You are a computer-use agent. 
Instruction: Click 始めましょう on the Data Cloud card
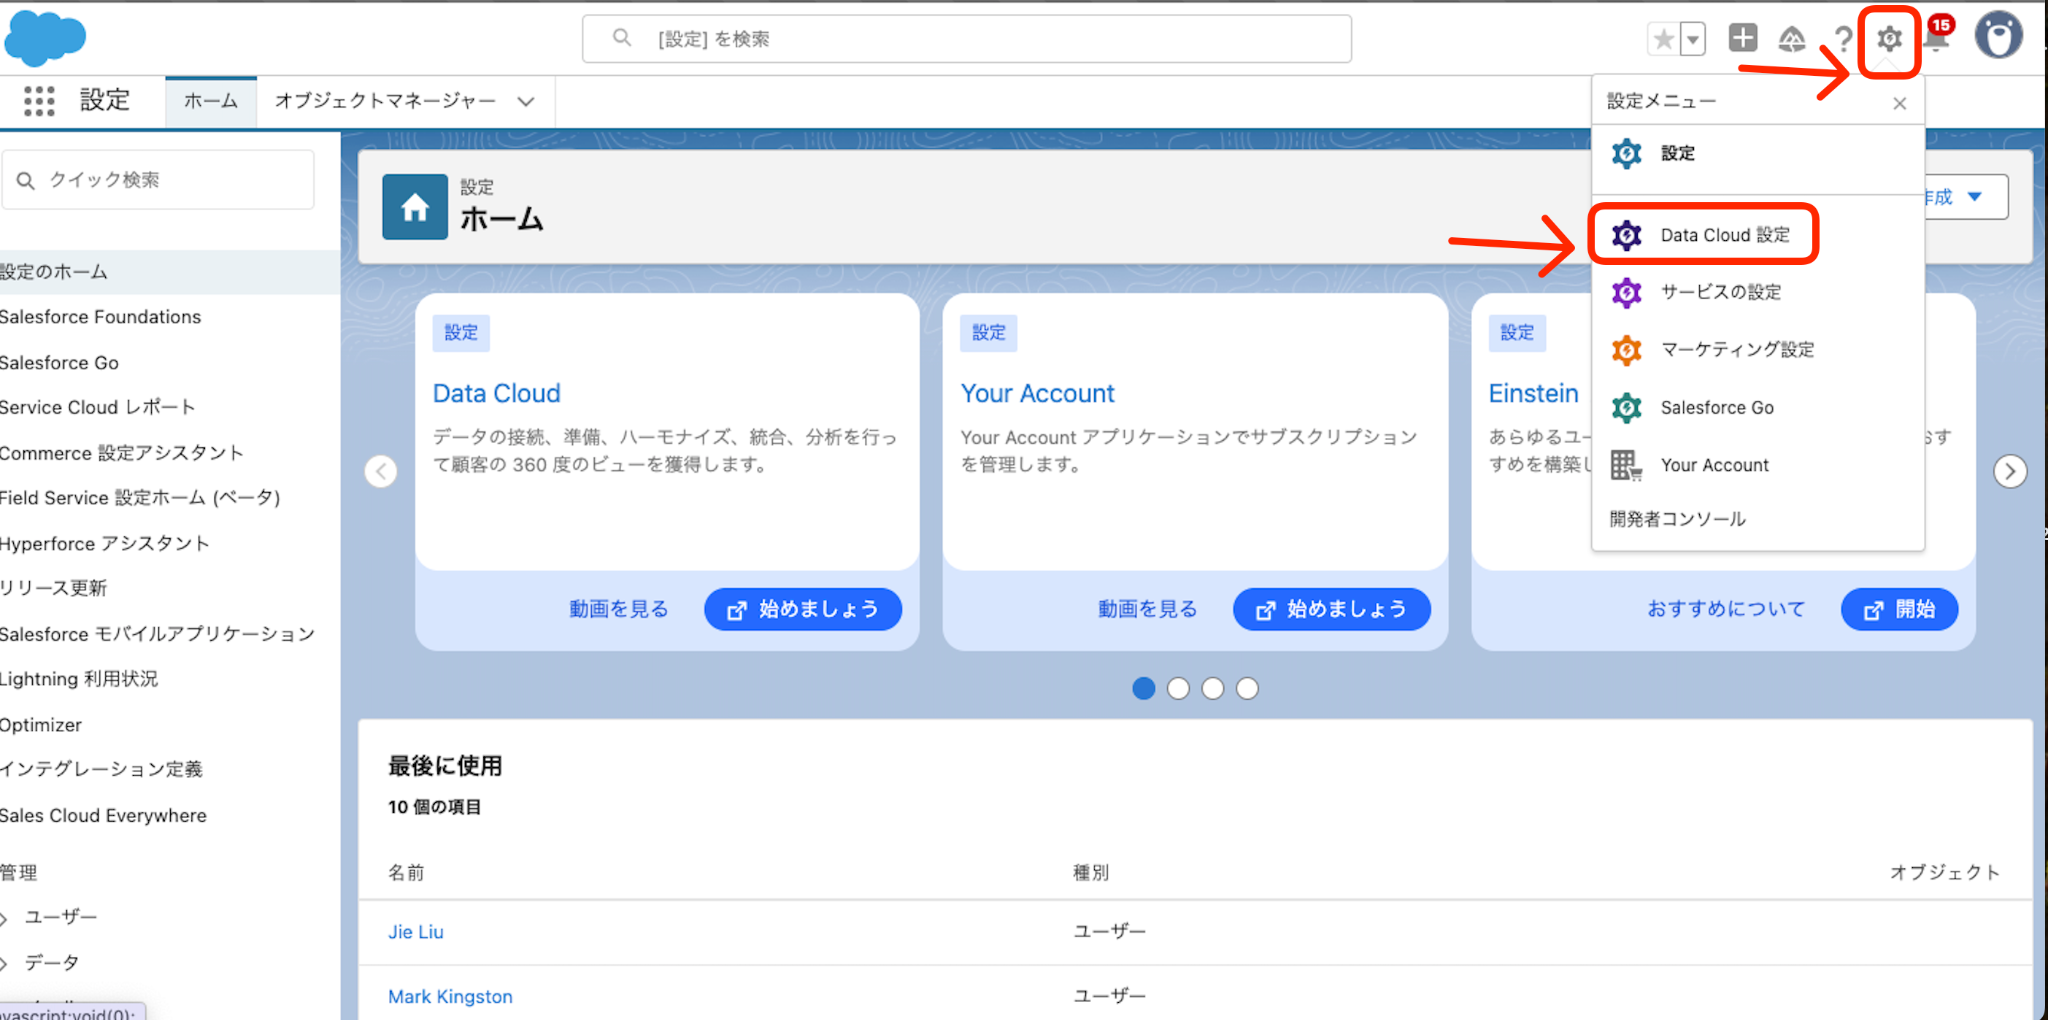(802, 609)
